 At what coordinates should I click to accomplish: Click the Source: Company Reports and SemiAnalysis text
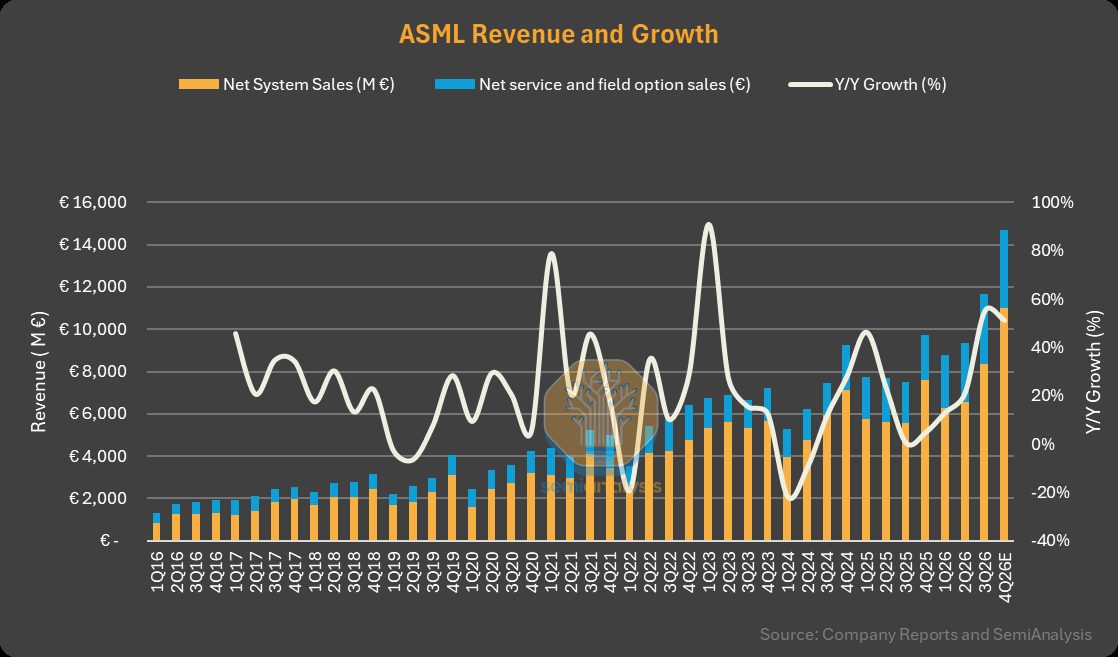(925, 633)
